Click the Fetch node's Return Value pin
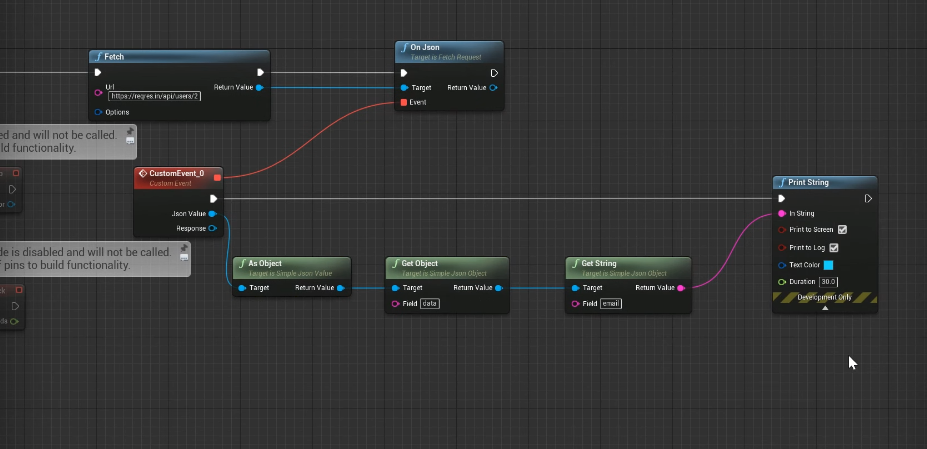Screen dimensions: 927x449 [260, 88]
